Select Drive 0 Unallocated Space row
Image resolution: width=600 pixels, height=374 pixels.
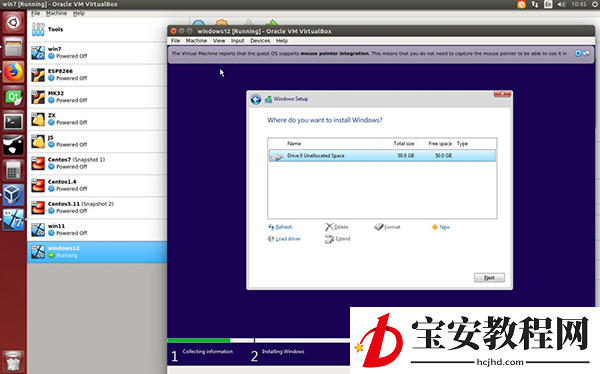pyautogui.click(x=382, y=156)
